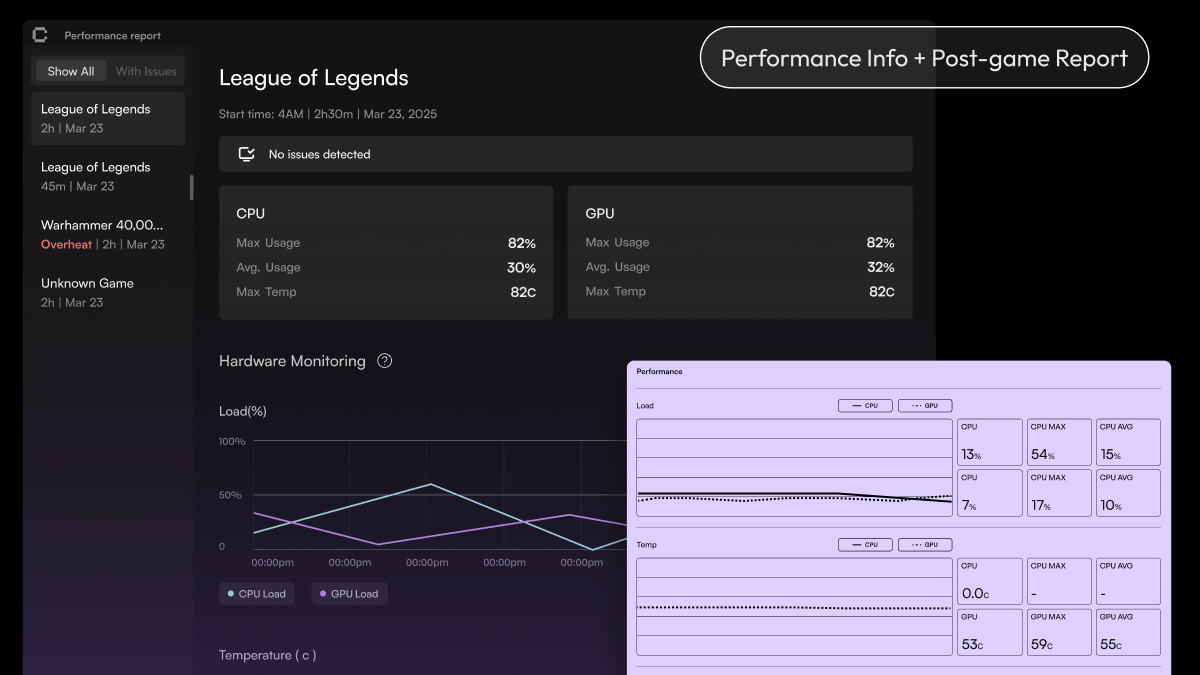Screen dimensions: 1200x675
Task: Click the overlay CPU AVG 10% tile
Action: (x=1128, y=493)
